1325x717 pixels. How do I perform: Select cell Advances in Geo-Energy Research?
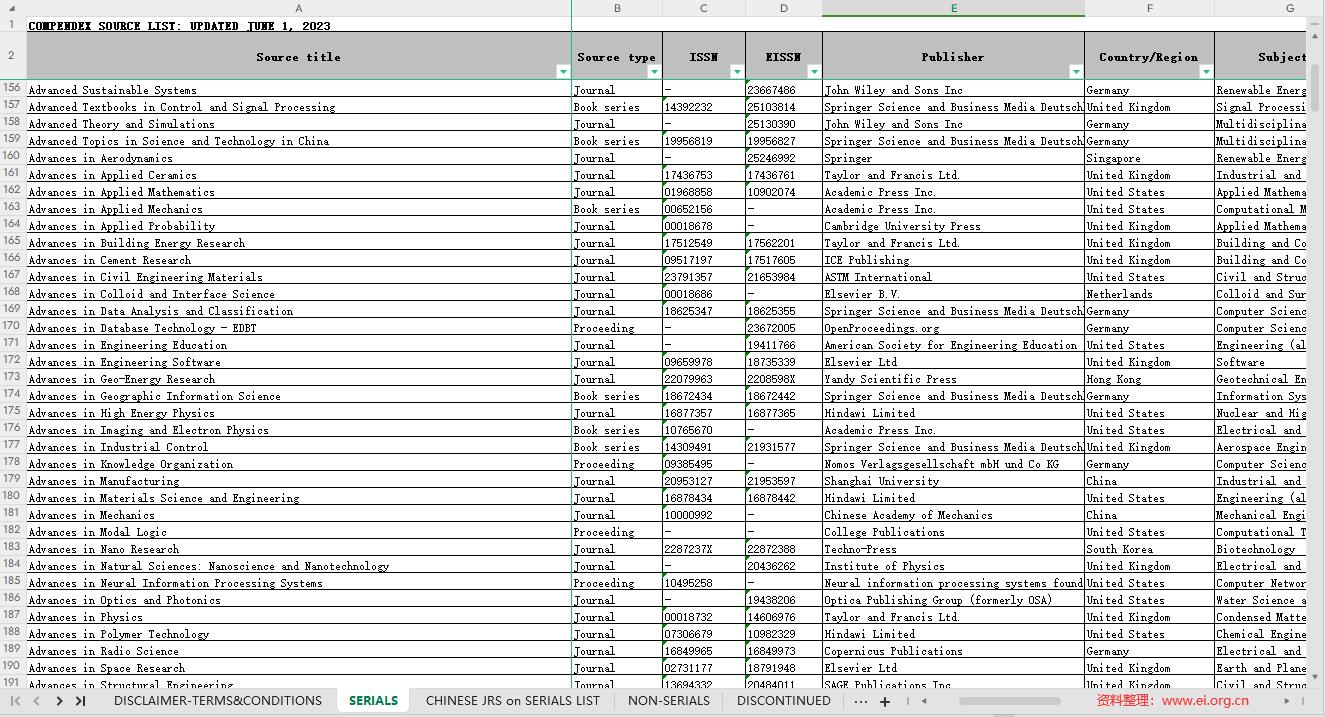coord(299,379)
